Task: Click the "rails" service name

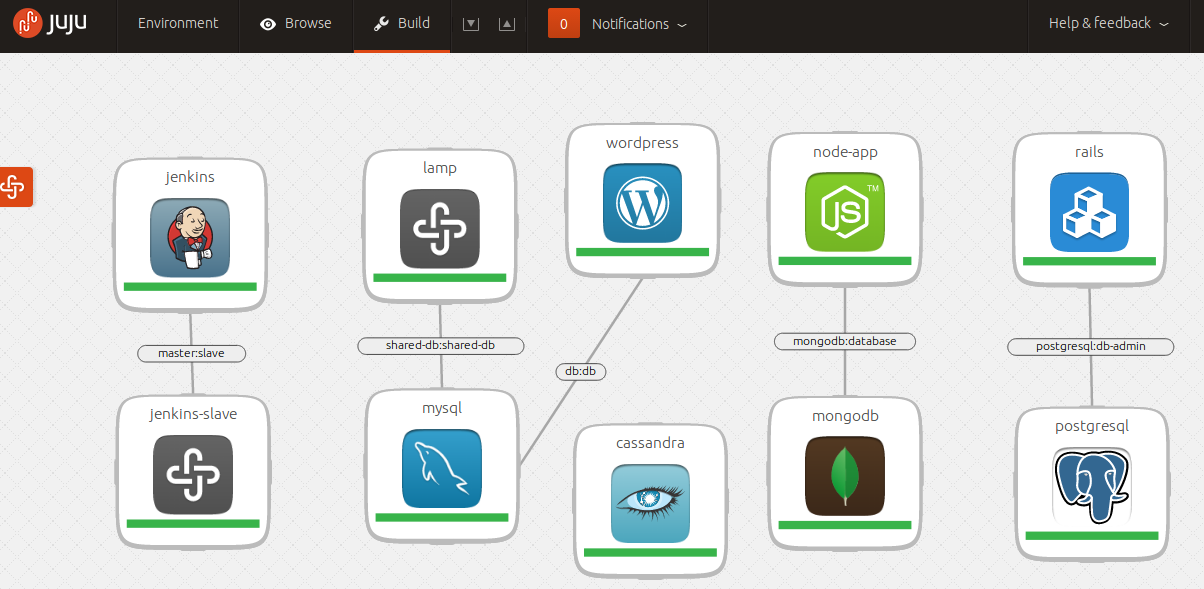Action: [x=1089, y=151]
